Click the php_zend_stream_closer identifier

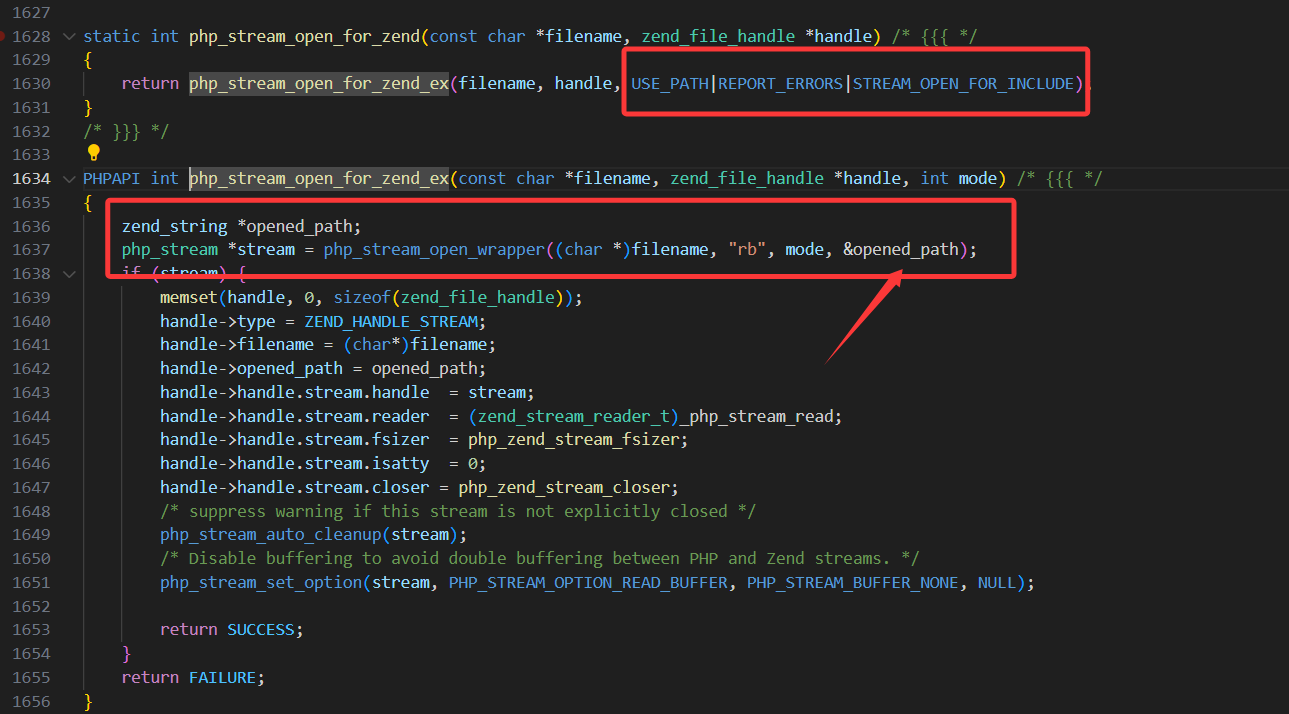(568, 487)
